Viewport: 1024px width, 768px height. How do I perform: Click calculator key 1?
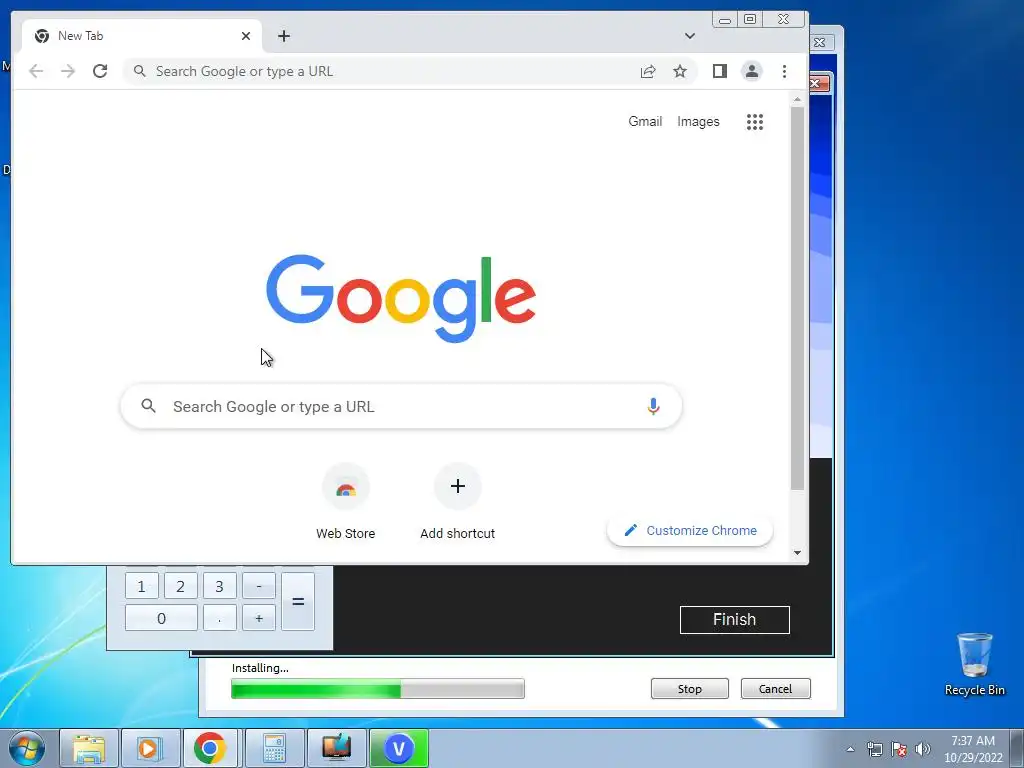pyautogui.click(x=141, y=586)
